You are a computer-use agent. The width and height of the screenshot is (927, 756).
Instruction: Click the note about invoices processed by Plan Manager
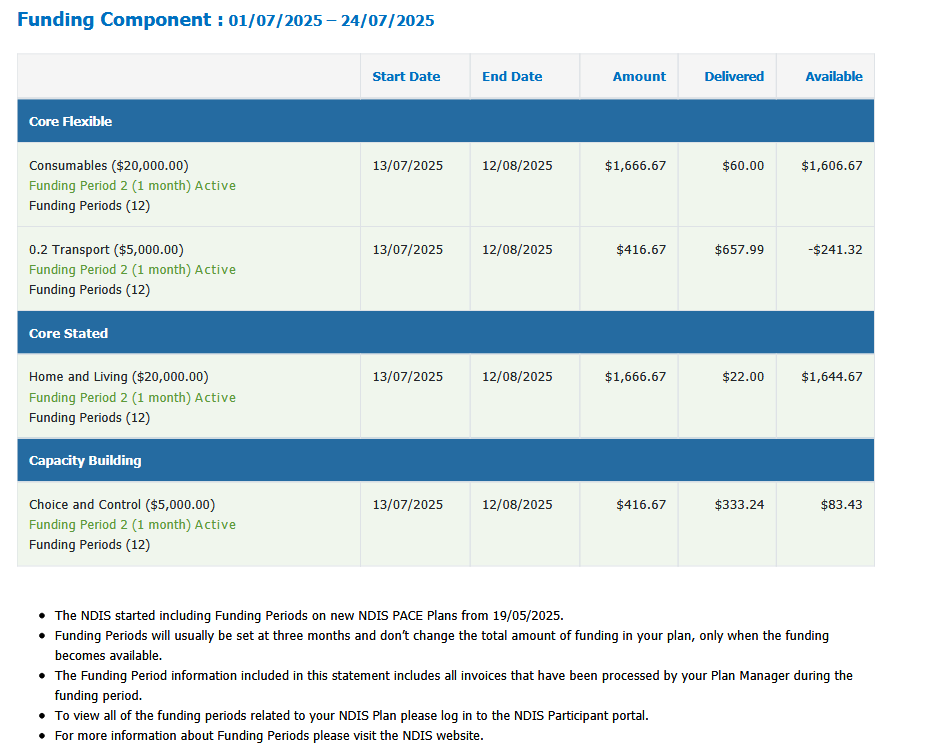pyautogui.click(x=453, y=686)
